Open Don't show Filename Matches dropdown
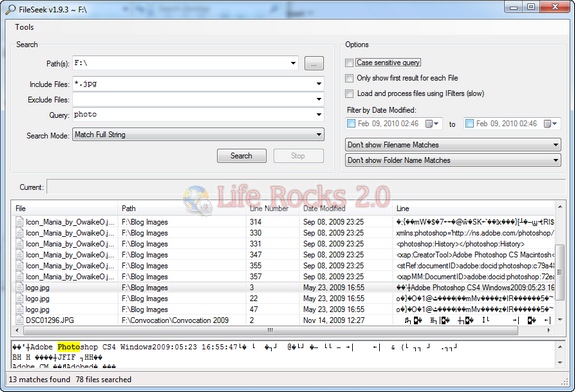This screenshot has width=575, height=392. (453, 145)
